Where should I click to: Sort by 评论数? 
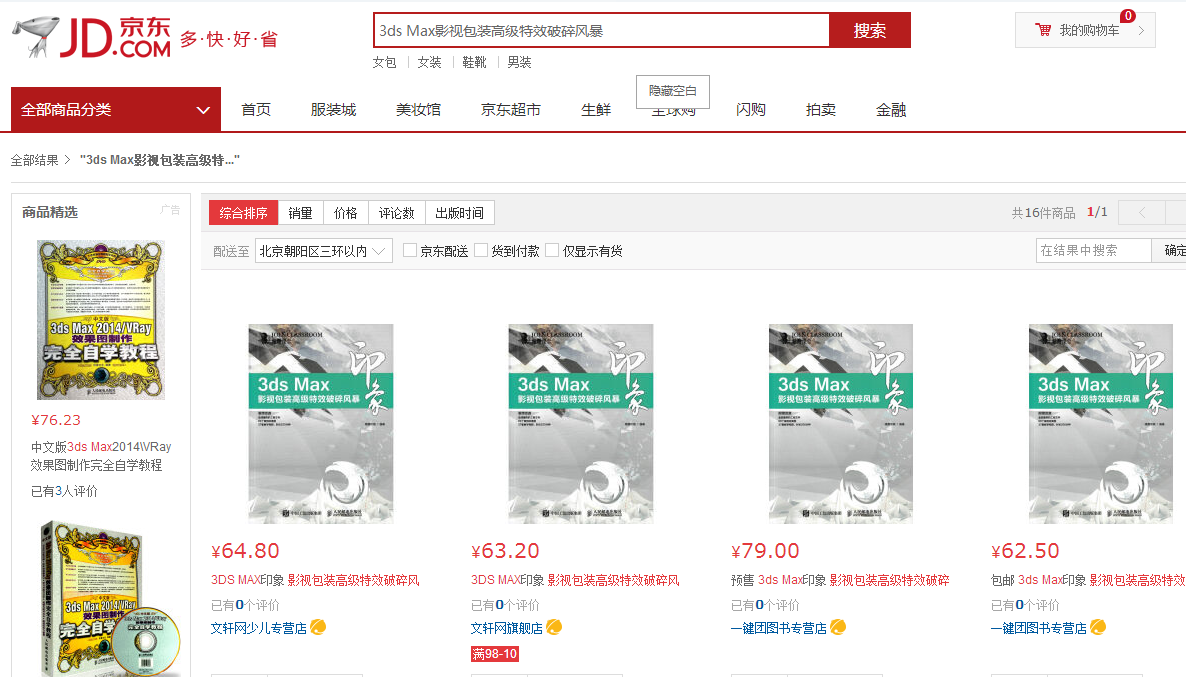point(396,213)
